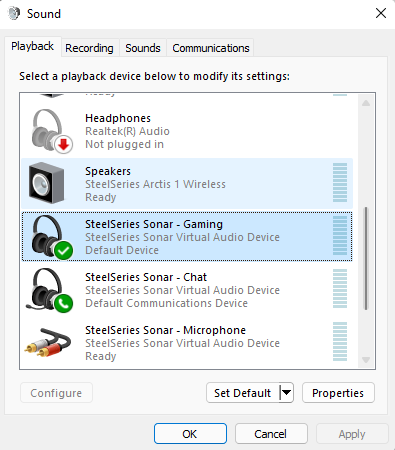Click the scroll down arrow in device list

(x=366, y=360)
